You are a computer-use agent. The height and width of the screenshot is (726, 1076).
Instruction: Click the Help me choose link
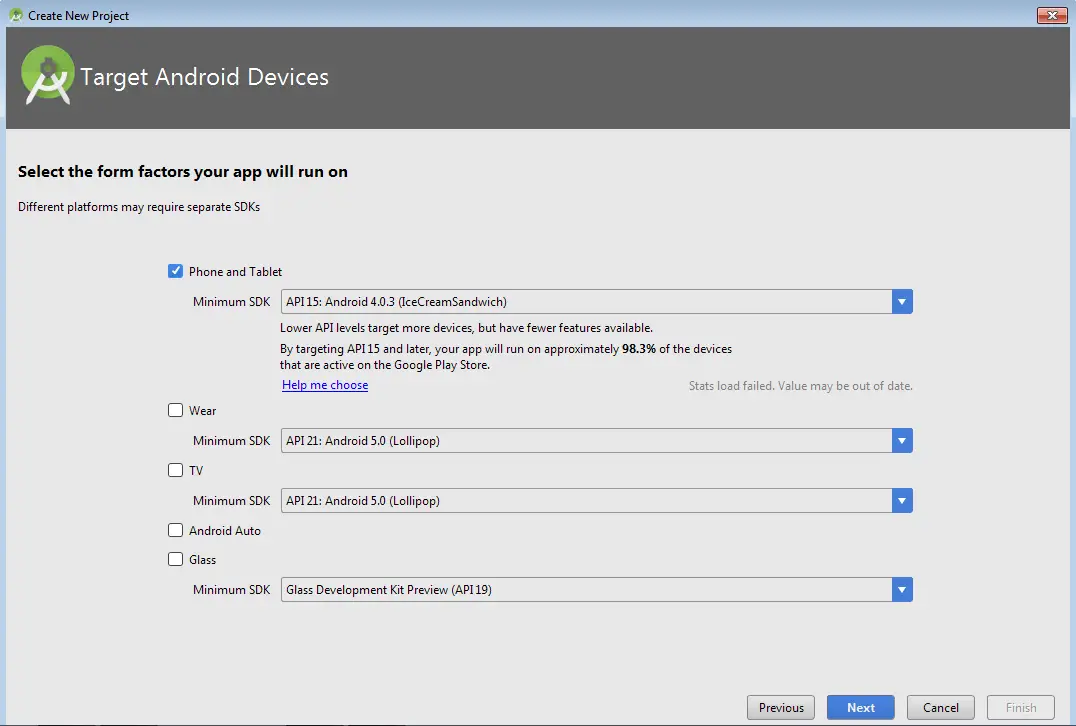[325, 384]
